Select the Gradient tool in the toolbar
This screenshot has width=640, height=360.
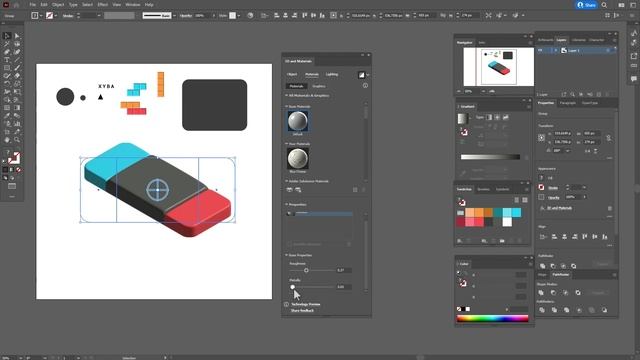coord(17,108)
